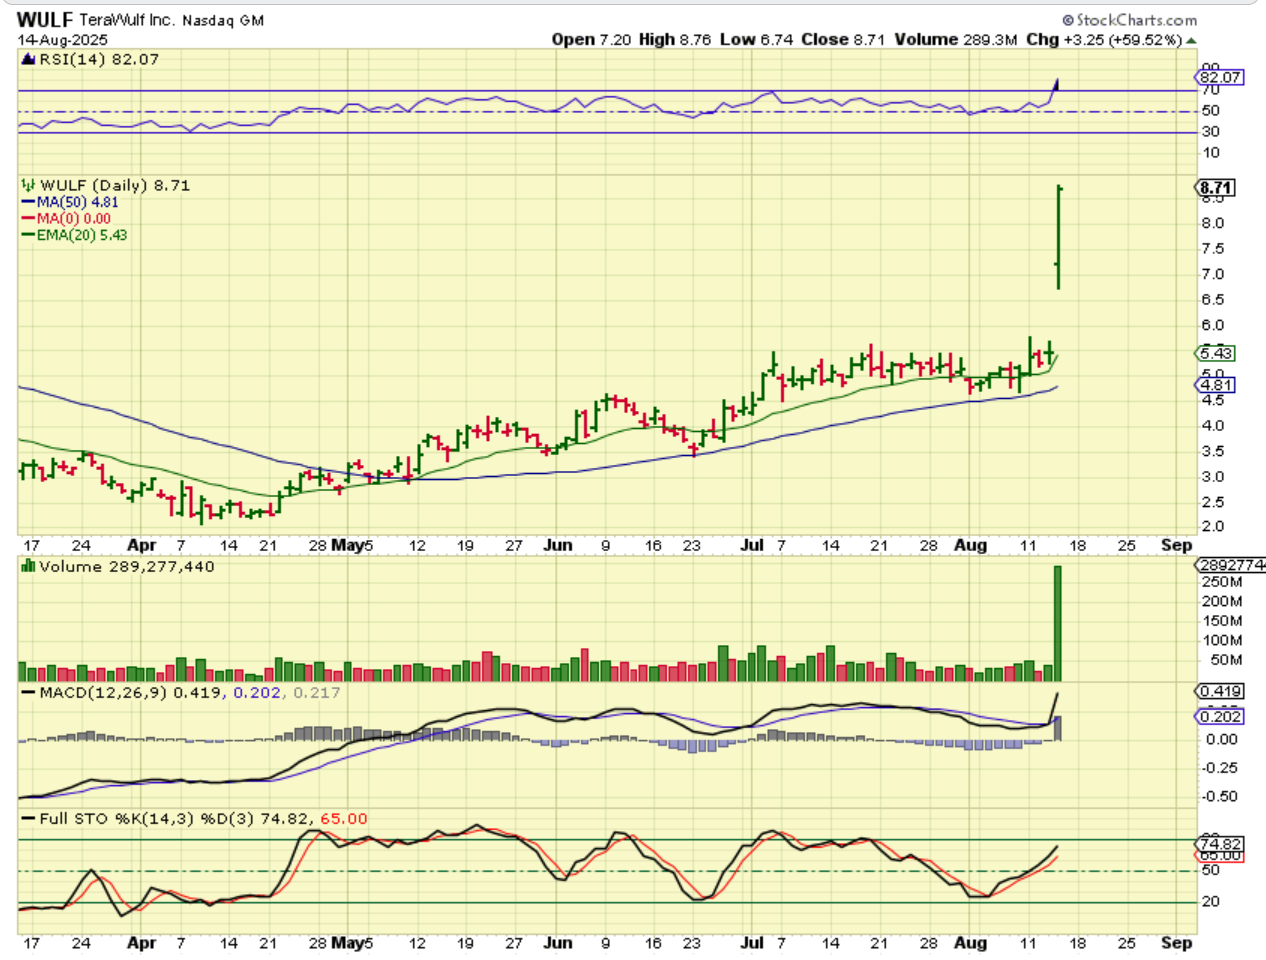The image size is (1266, 960).
Task: Click the RSI(14) 82.07 indicator label
Action: [x=99, y=60]
